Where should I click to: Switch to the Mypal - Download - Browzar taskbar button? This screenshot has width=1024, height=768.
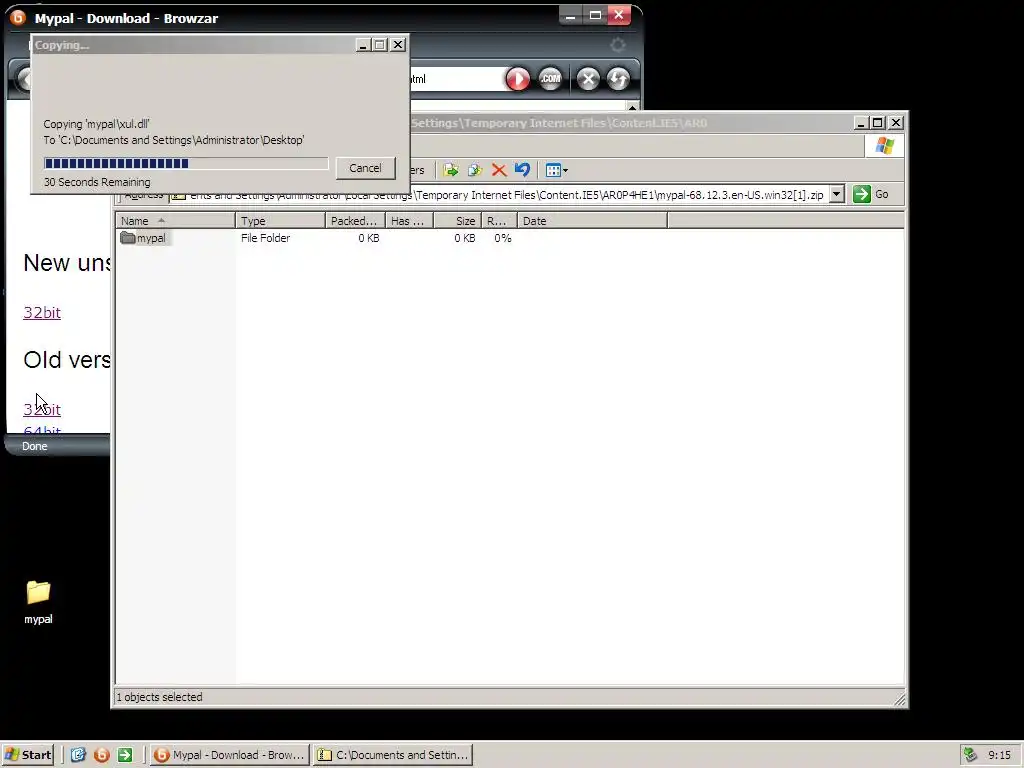coord(229,755)
